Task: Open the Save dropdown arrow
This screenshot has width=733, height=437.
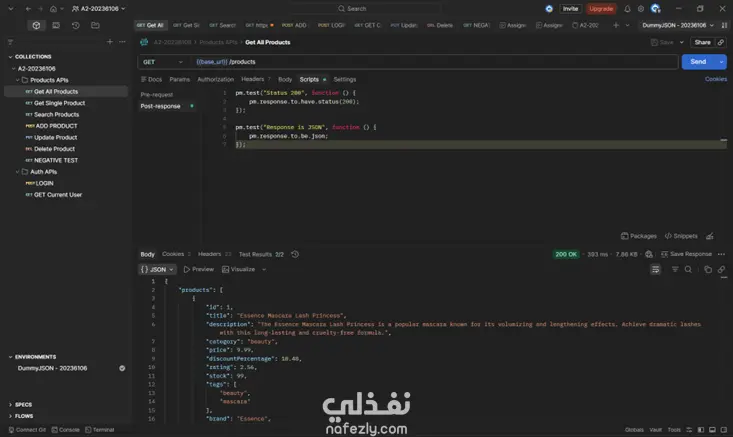Action: point(682,42)
